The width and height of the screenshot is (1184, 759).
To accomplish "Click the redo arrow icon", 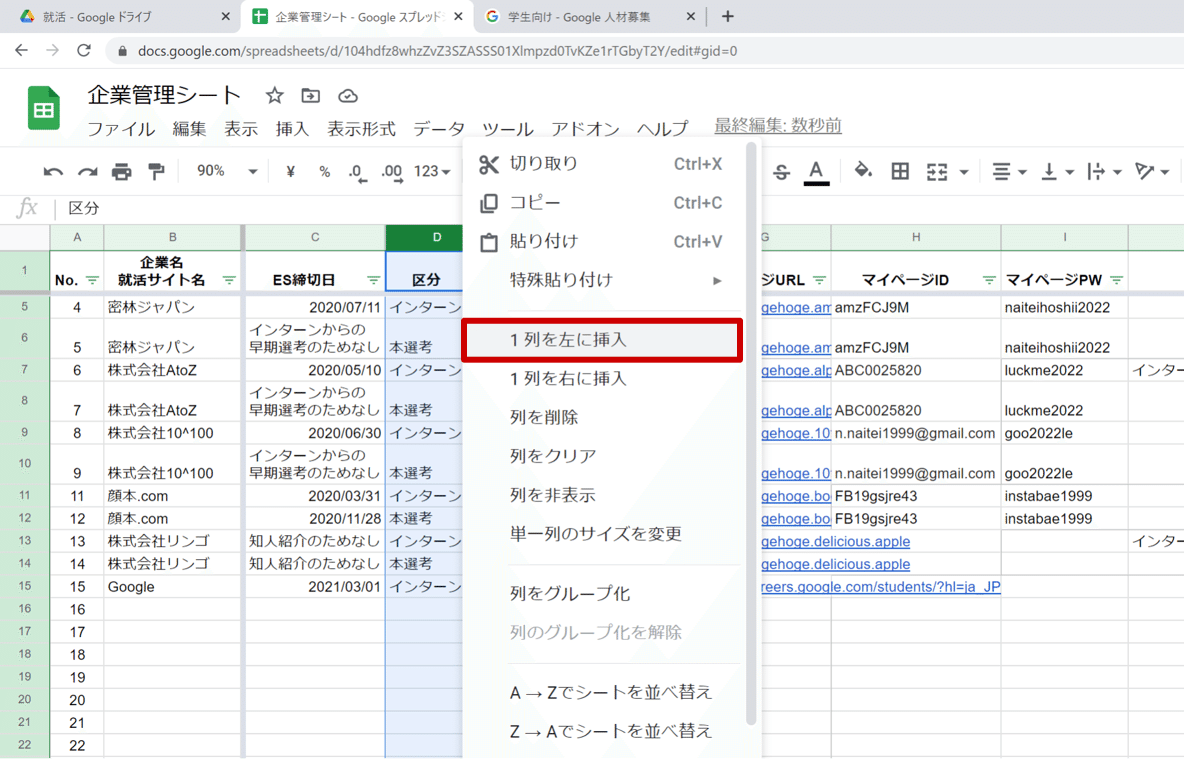I will click(x=88, y=172).
